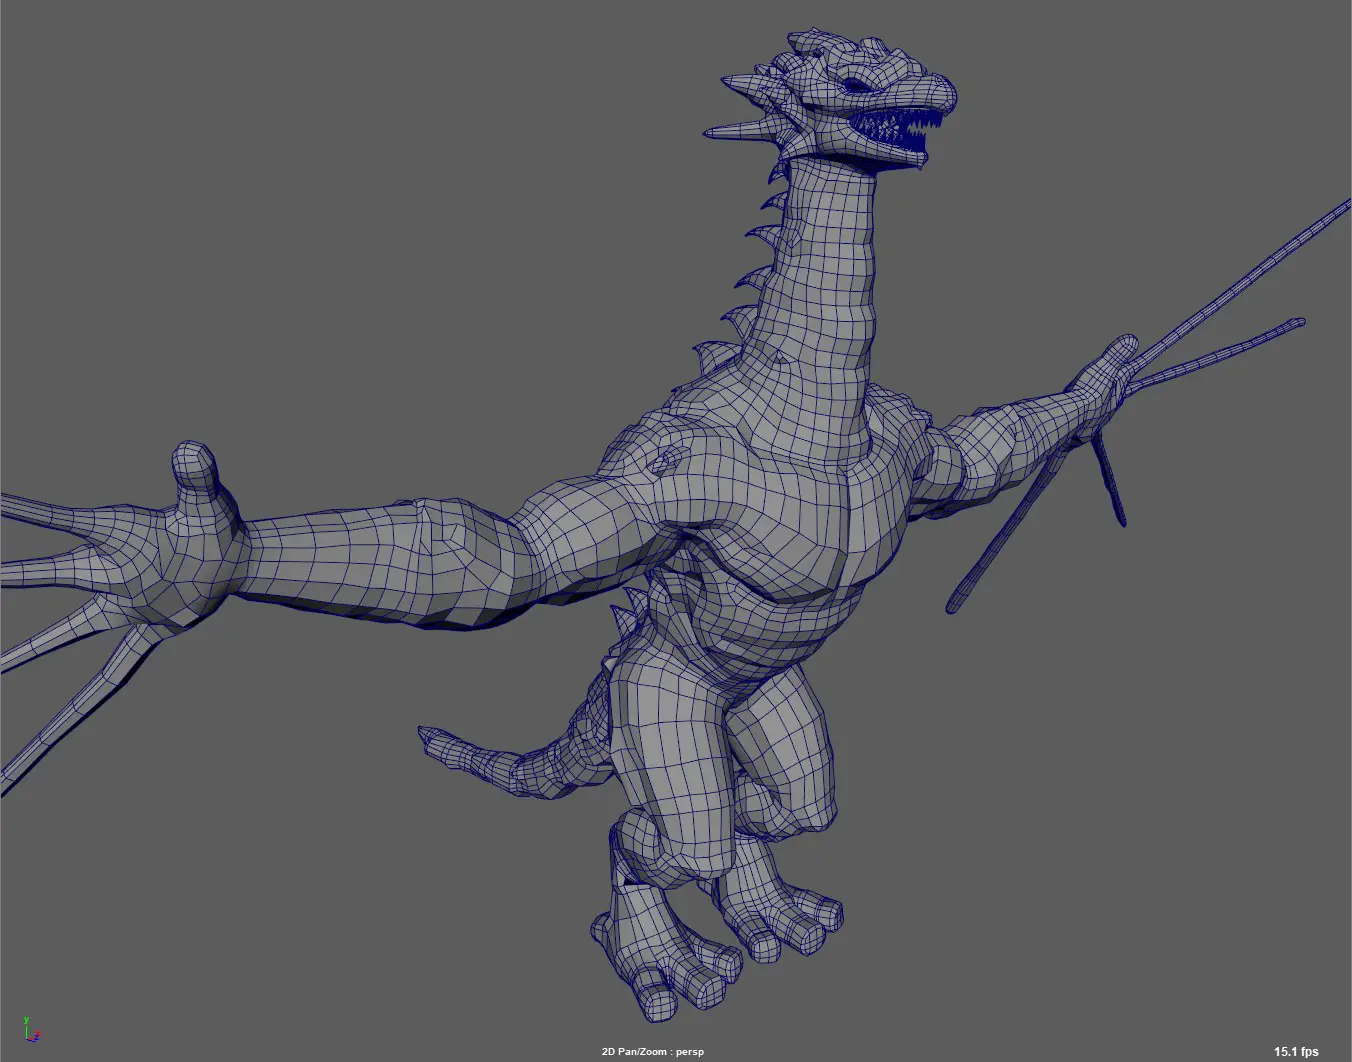
Task: Click the 2D Pan/Zoom persp camera label
Action: click(x=652, y=1051)
